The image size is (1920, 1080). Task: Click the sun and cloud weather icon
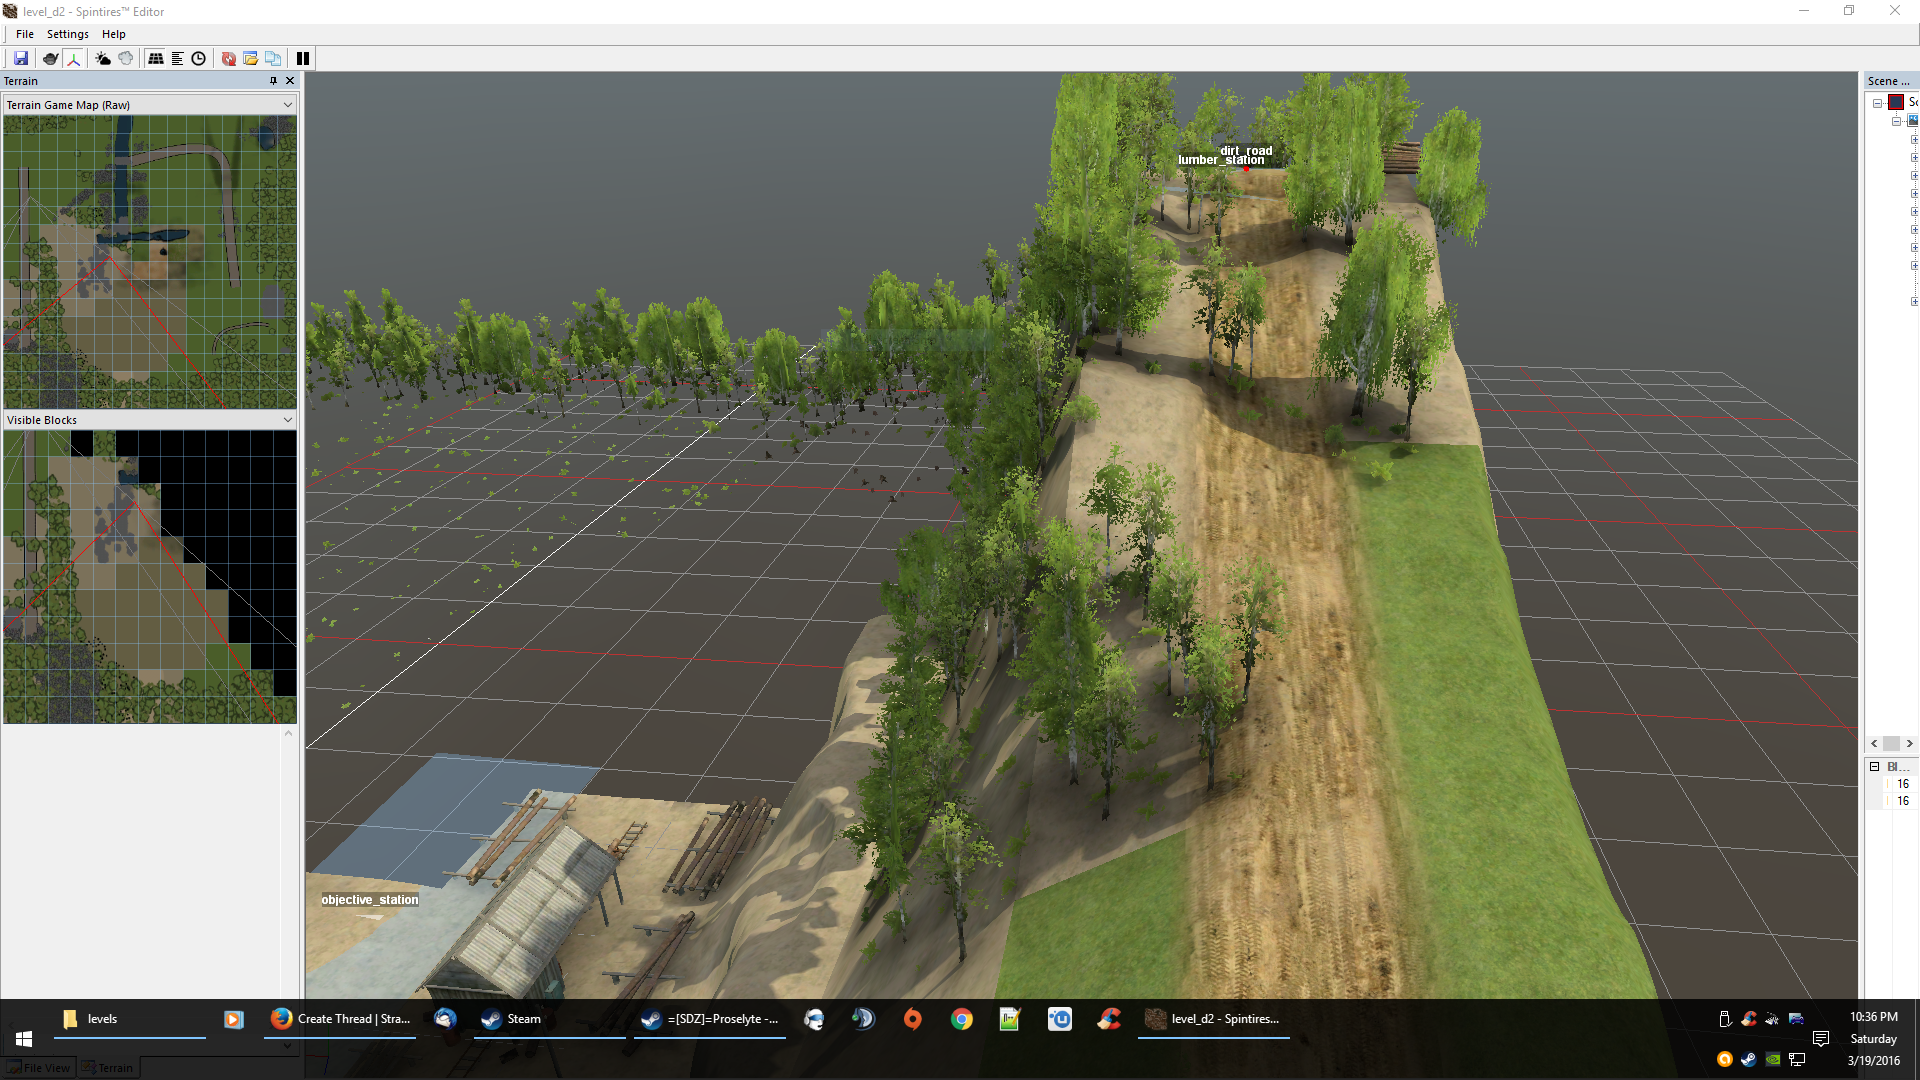102,58
